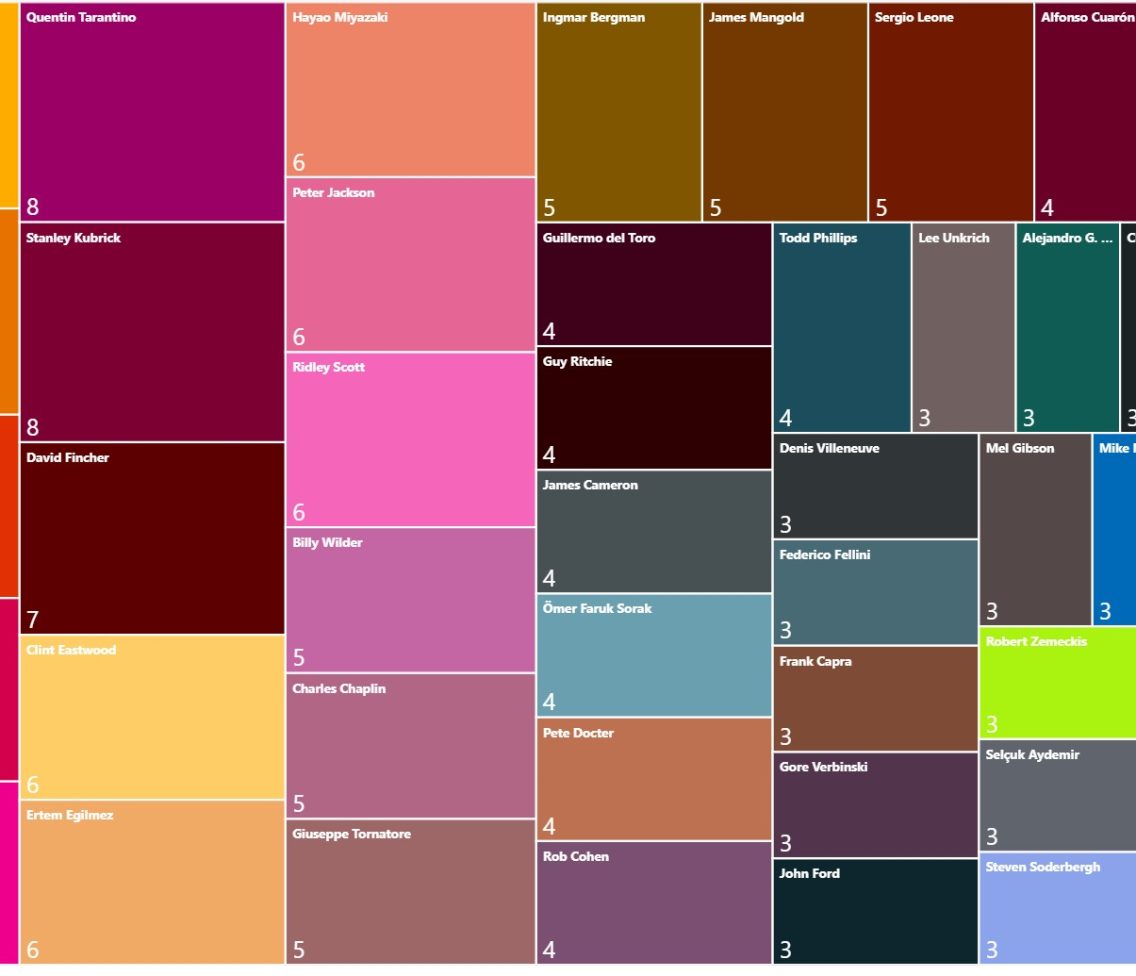The width and height of the screenshot is (1136, 976).
Task: Select David Fincher block with value 7
Action: click(152, 538)
